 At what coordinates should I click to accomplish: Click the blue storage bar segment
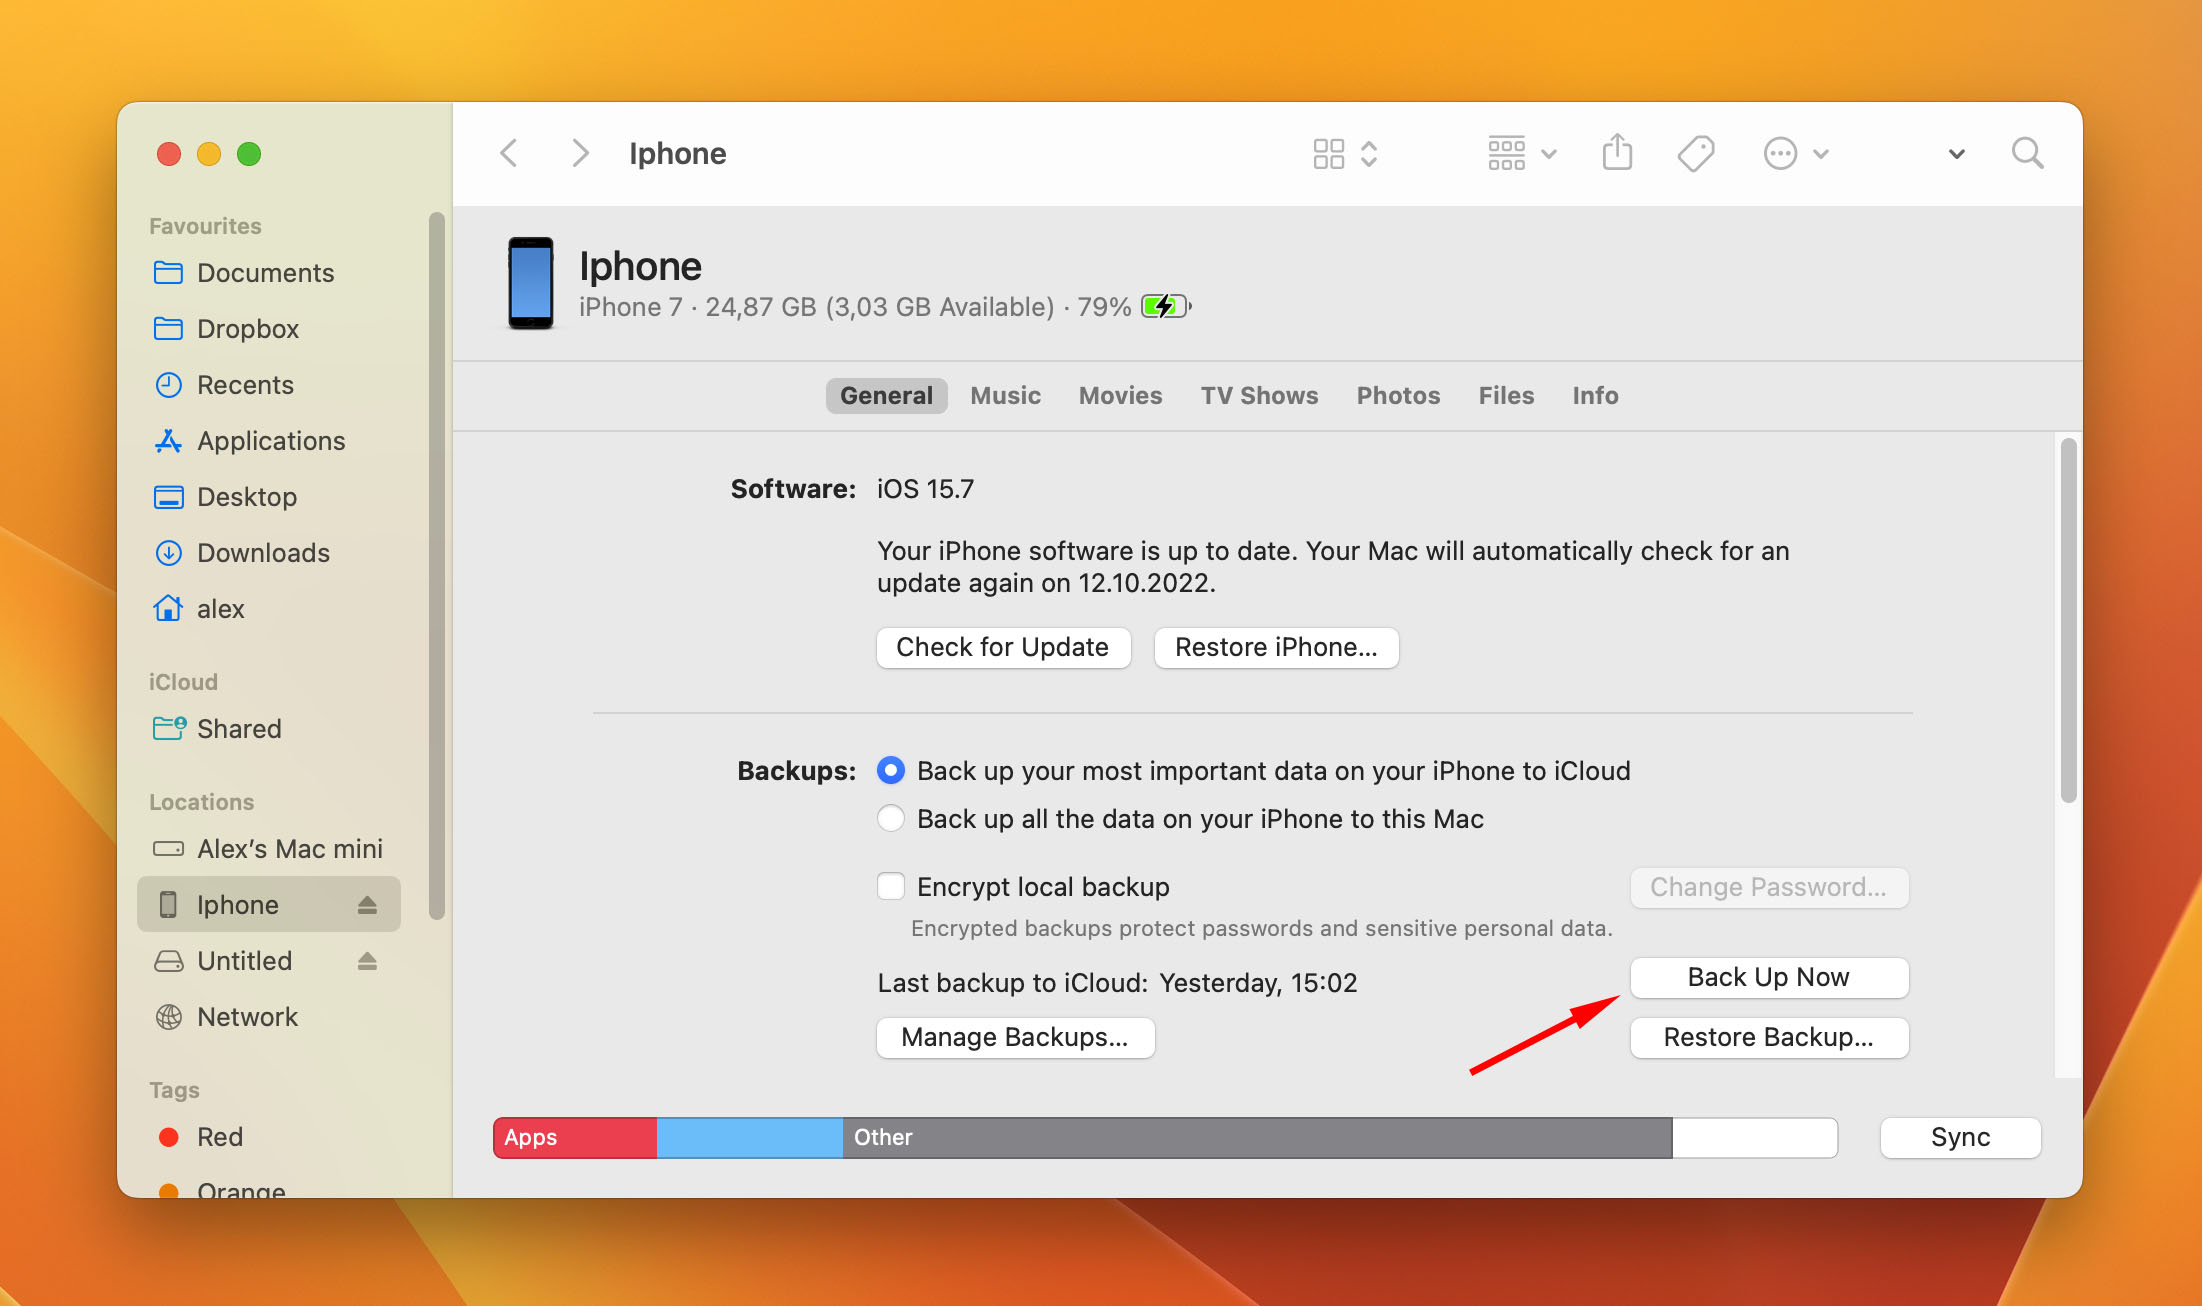pos(750,1137)
